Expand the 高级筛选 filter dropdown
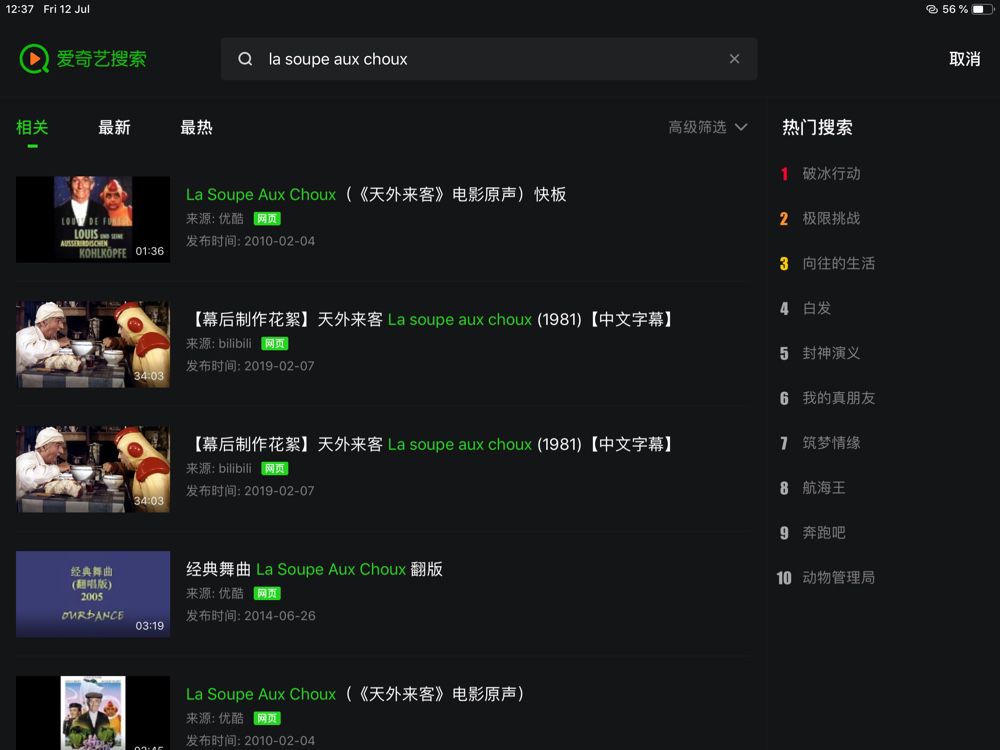Screen dimensions: 1000x750 point(708,128)
